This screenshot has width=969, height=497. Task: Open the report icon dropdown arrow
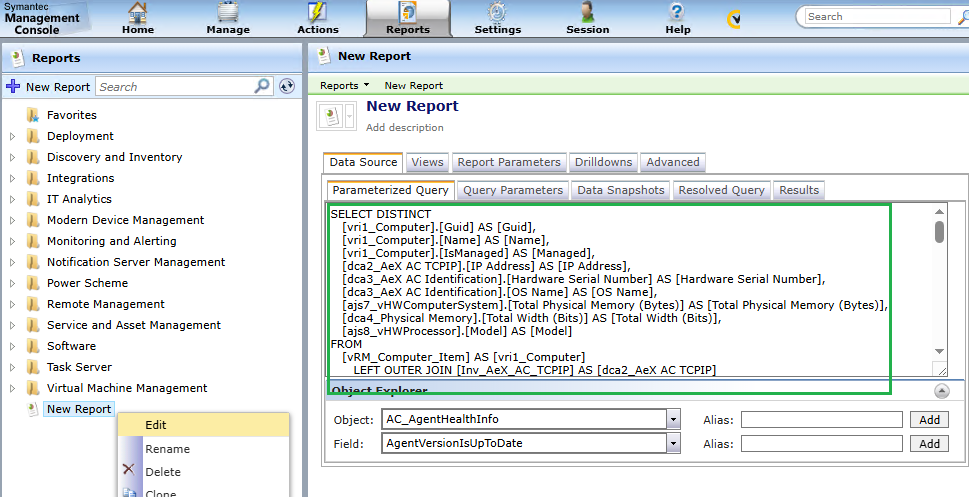pyautogui.click(x=350, y=116)
